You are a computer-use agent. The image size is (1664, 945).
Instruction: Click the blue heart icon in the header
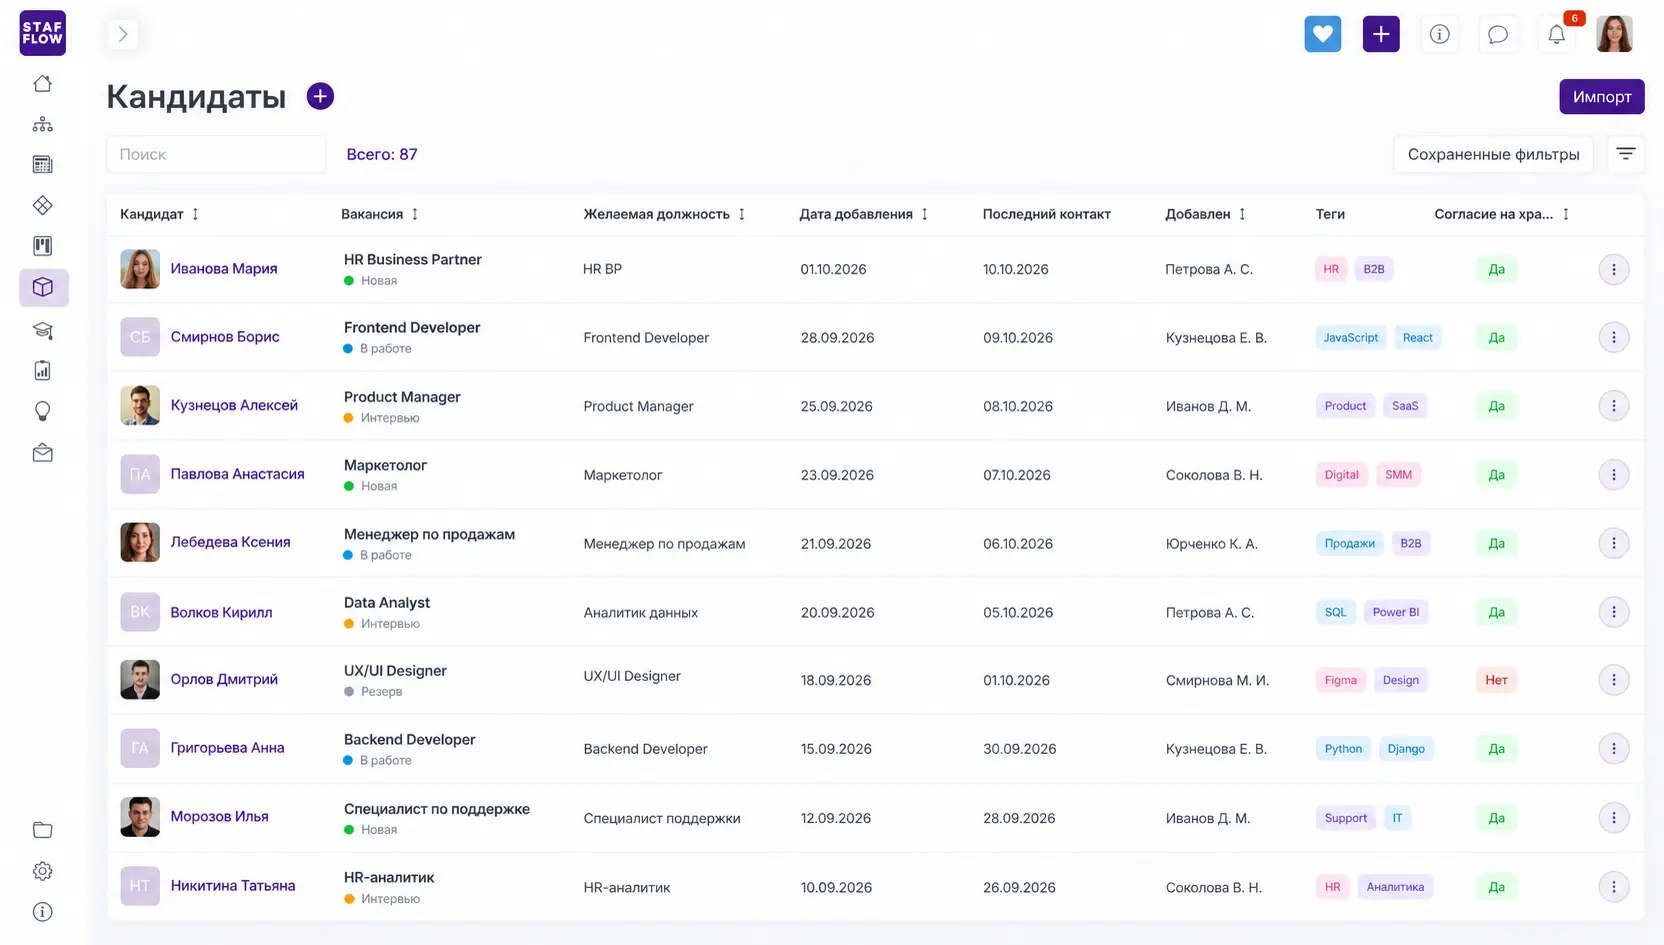click(1322, 34)
